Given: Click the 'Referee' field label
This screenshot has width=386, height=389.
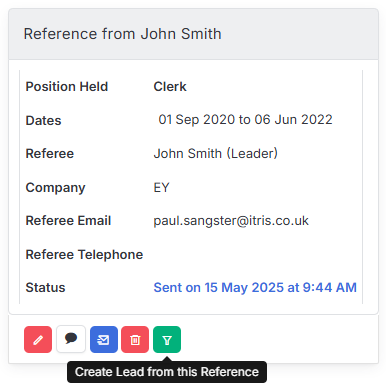Looking at the screenshot, I should (x=50, y=154).
